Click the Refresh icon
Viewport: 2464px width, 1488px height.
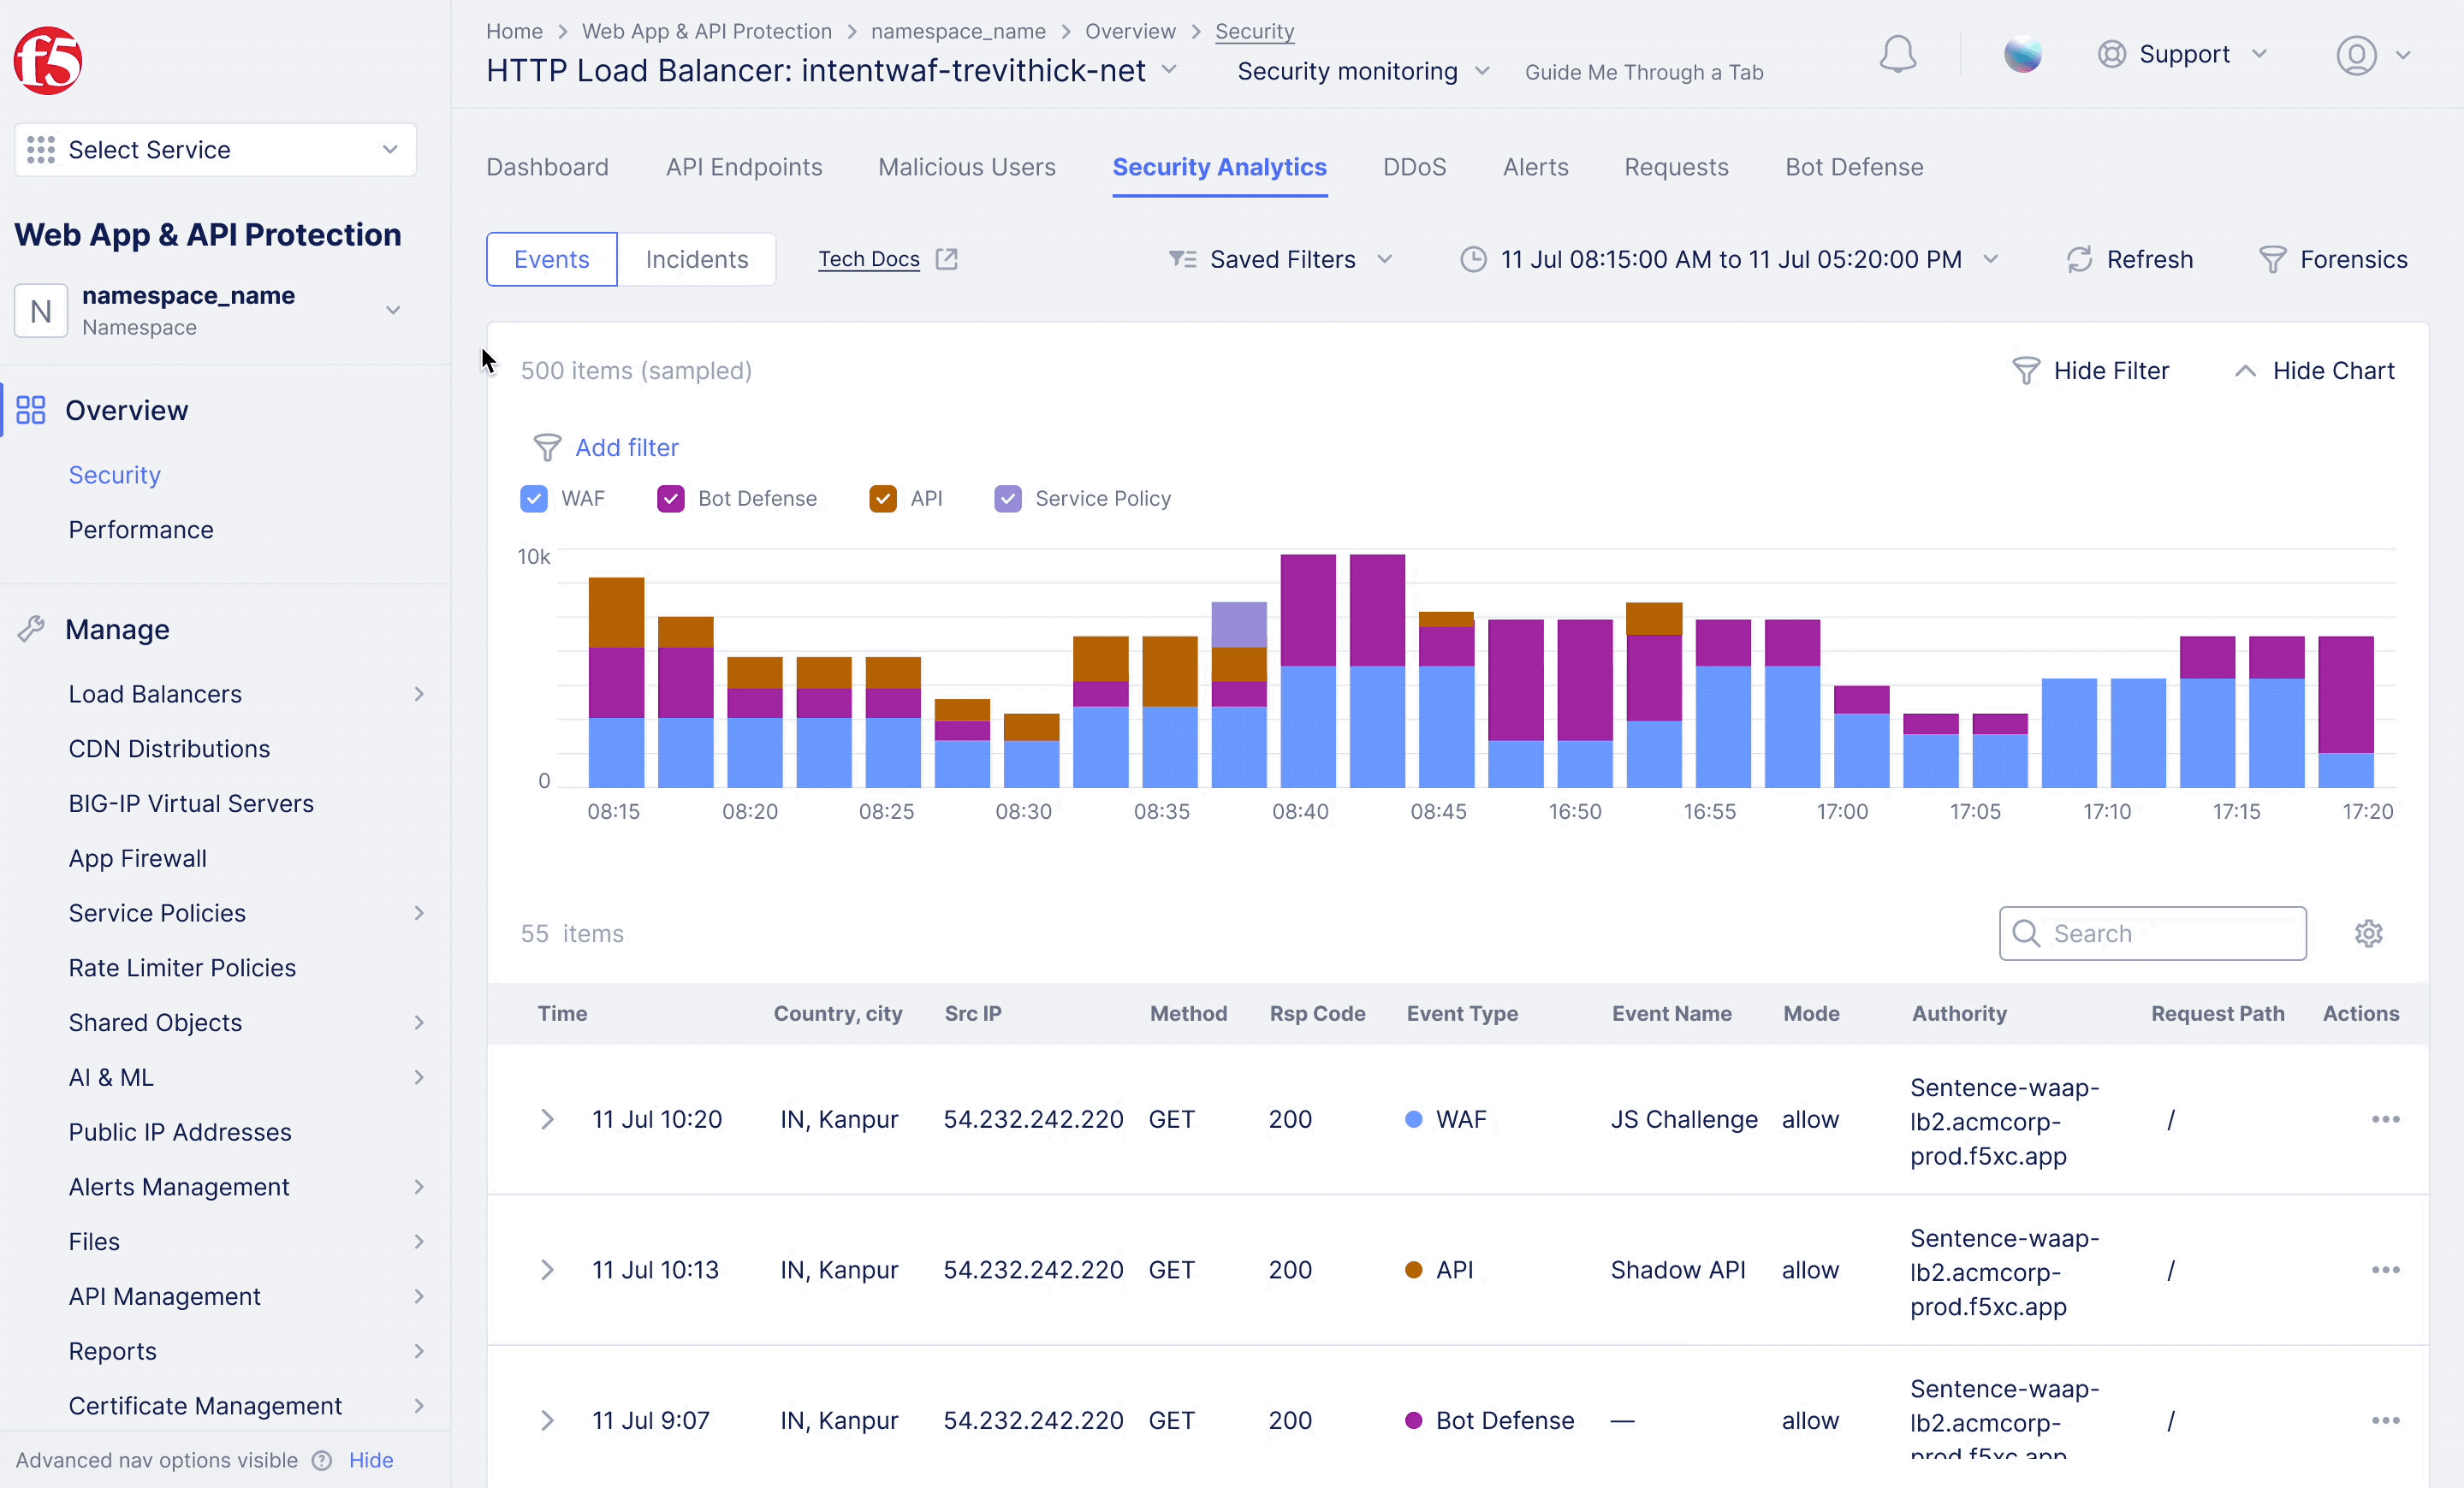point(2079,260)
